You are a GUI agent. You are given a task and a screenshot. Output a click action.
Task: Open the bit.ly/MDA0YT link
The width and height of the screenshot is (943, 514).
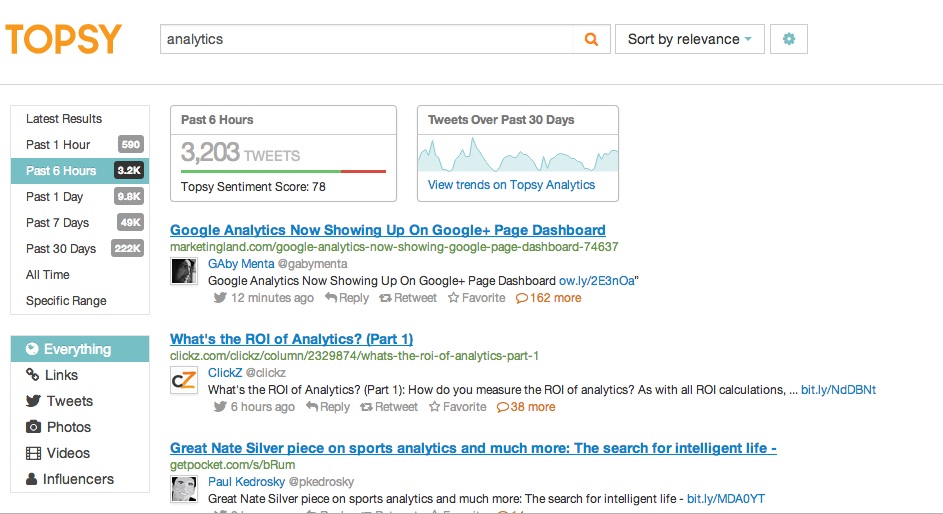(726, 498)
